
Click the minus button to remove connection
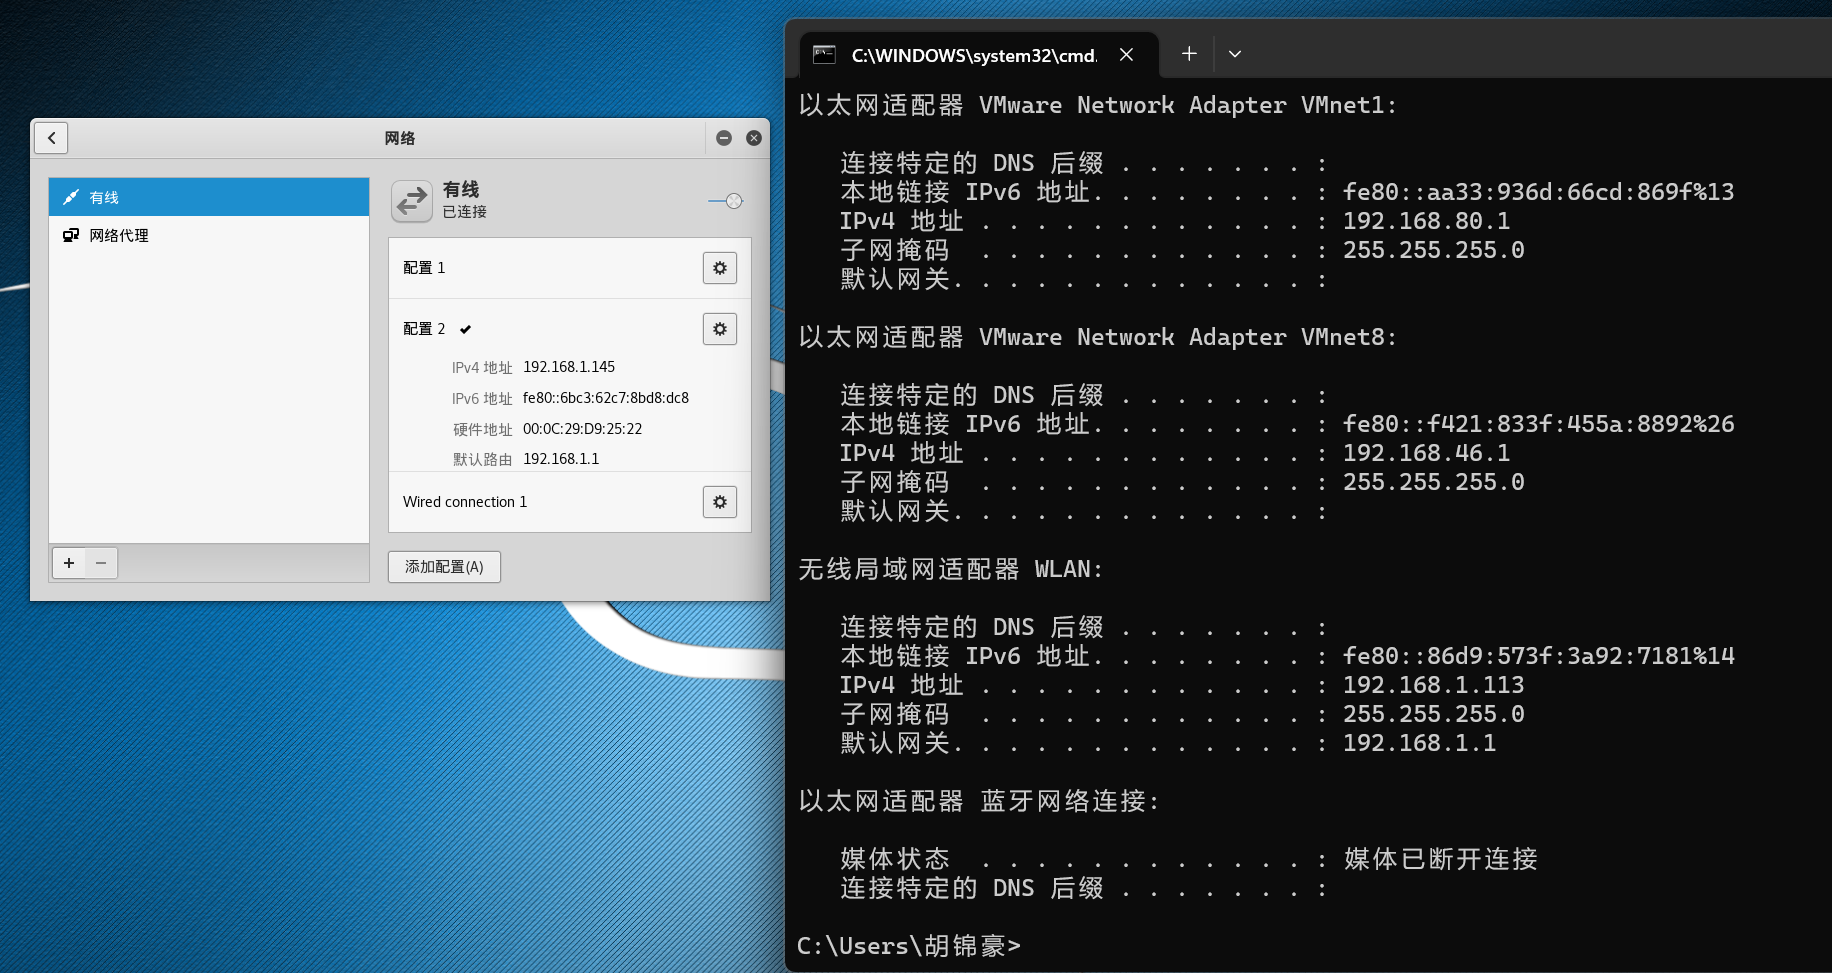tap(101, 563)
